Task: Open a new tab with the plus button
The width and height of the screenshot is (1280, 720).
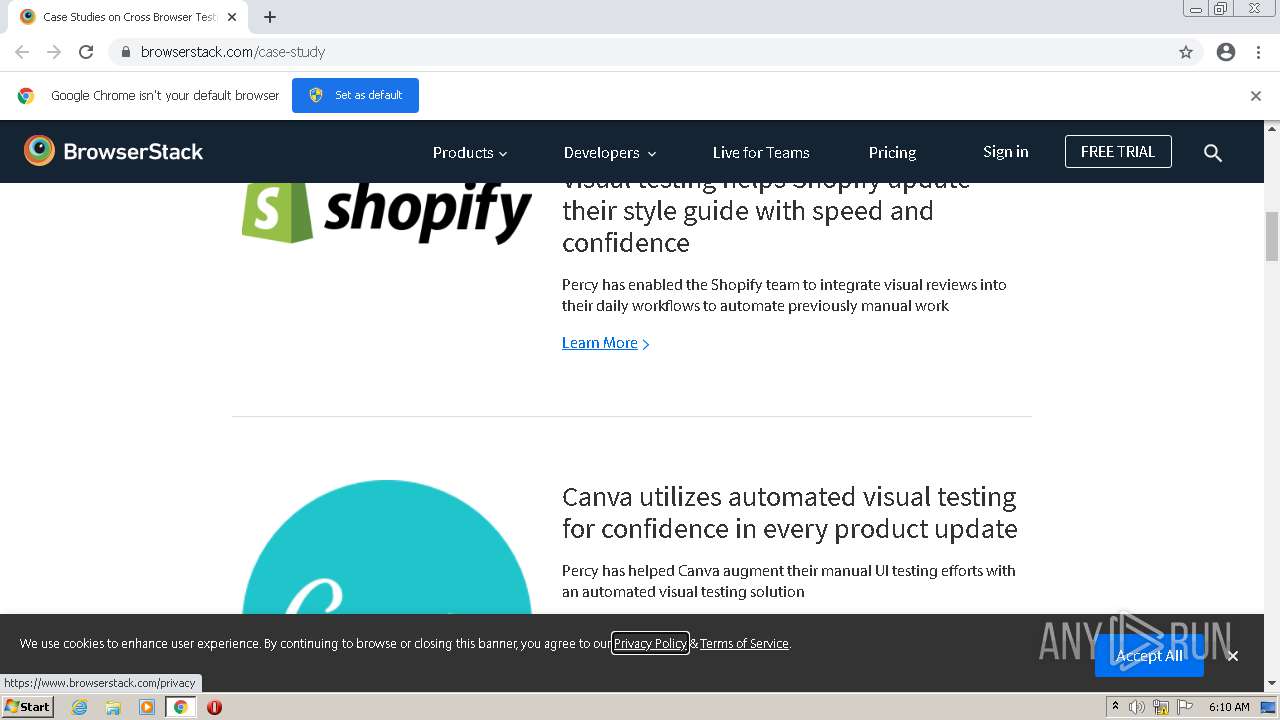Action: (x=270, y=17)
